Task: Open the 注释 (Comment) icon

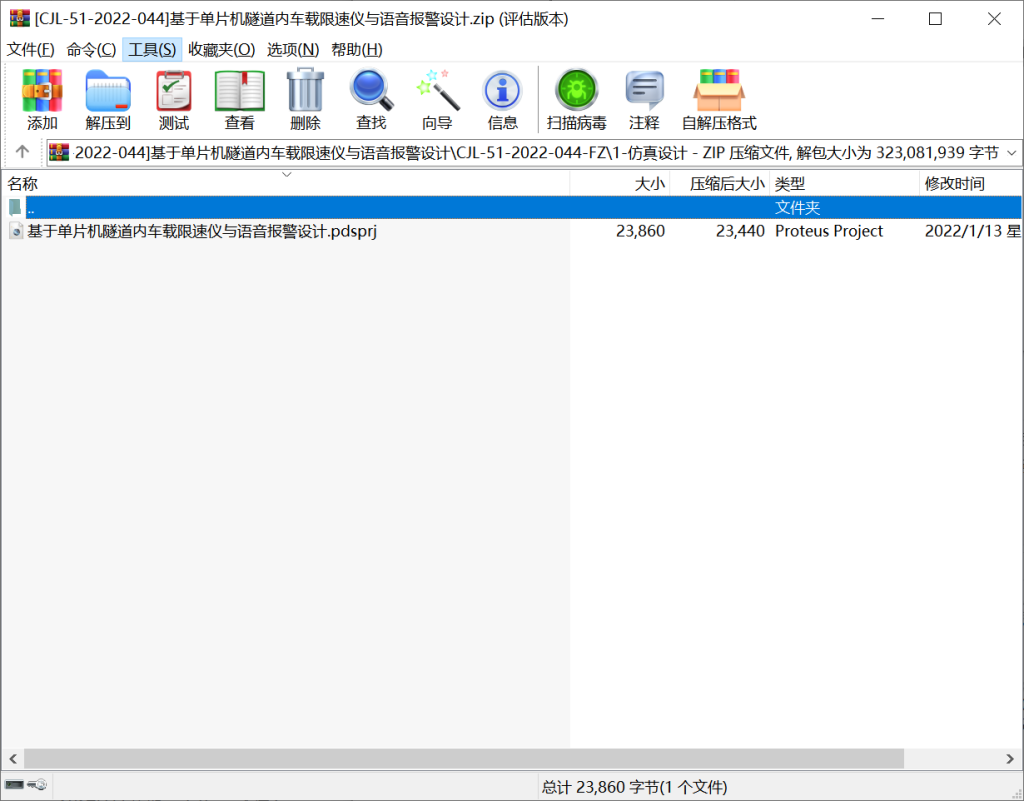Action: coord(644,91)
